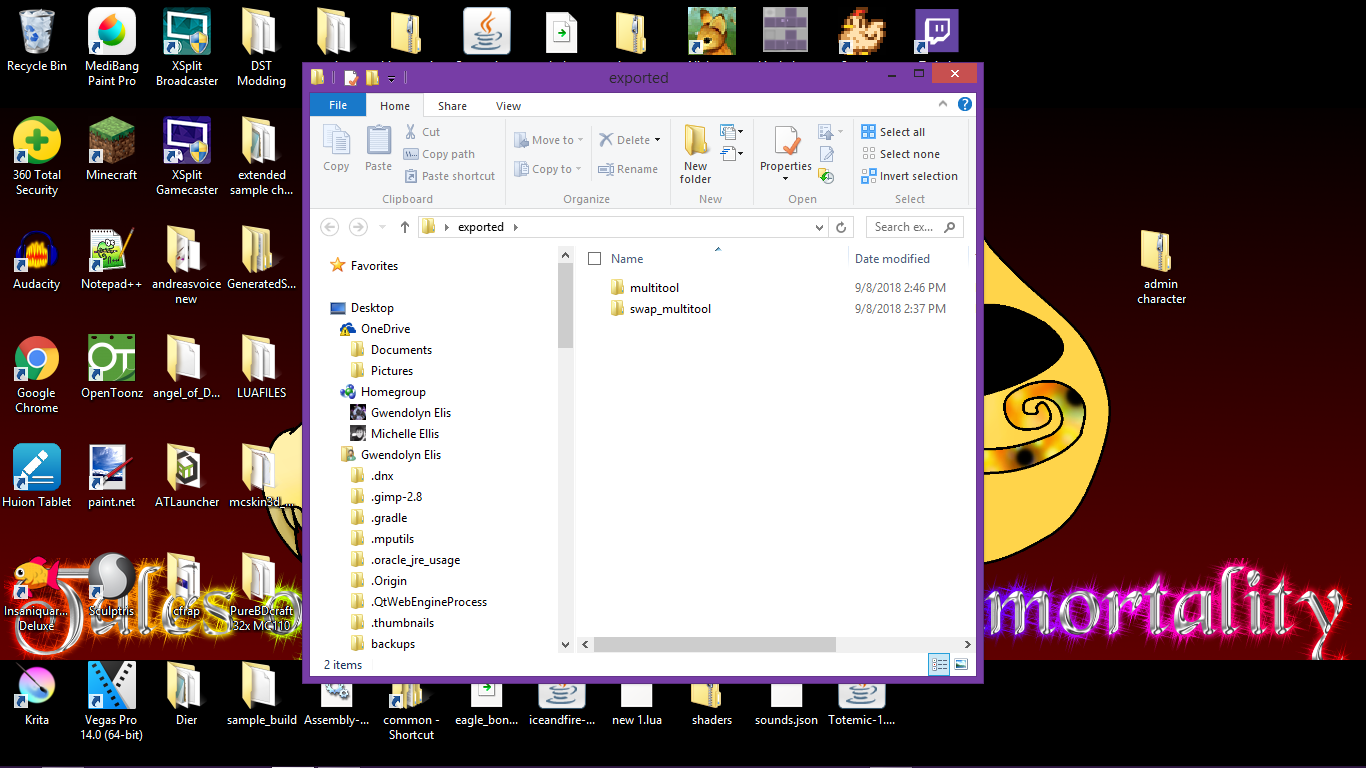Tick the select-all checkbox beside Name
The height and width of the screenshot is (768, 1366).
[x=595, y=259]
